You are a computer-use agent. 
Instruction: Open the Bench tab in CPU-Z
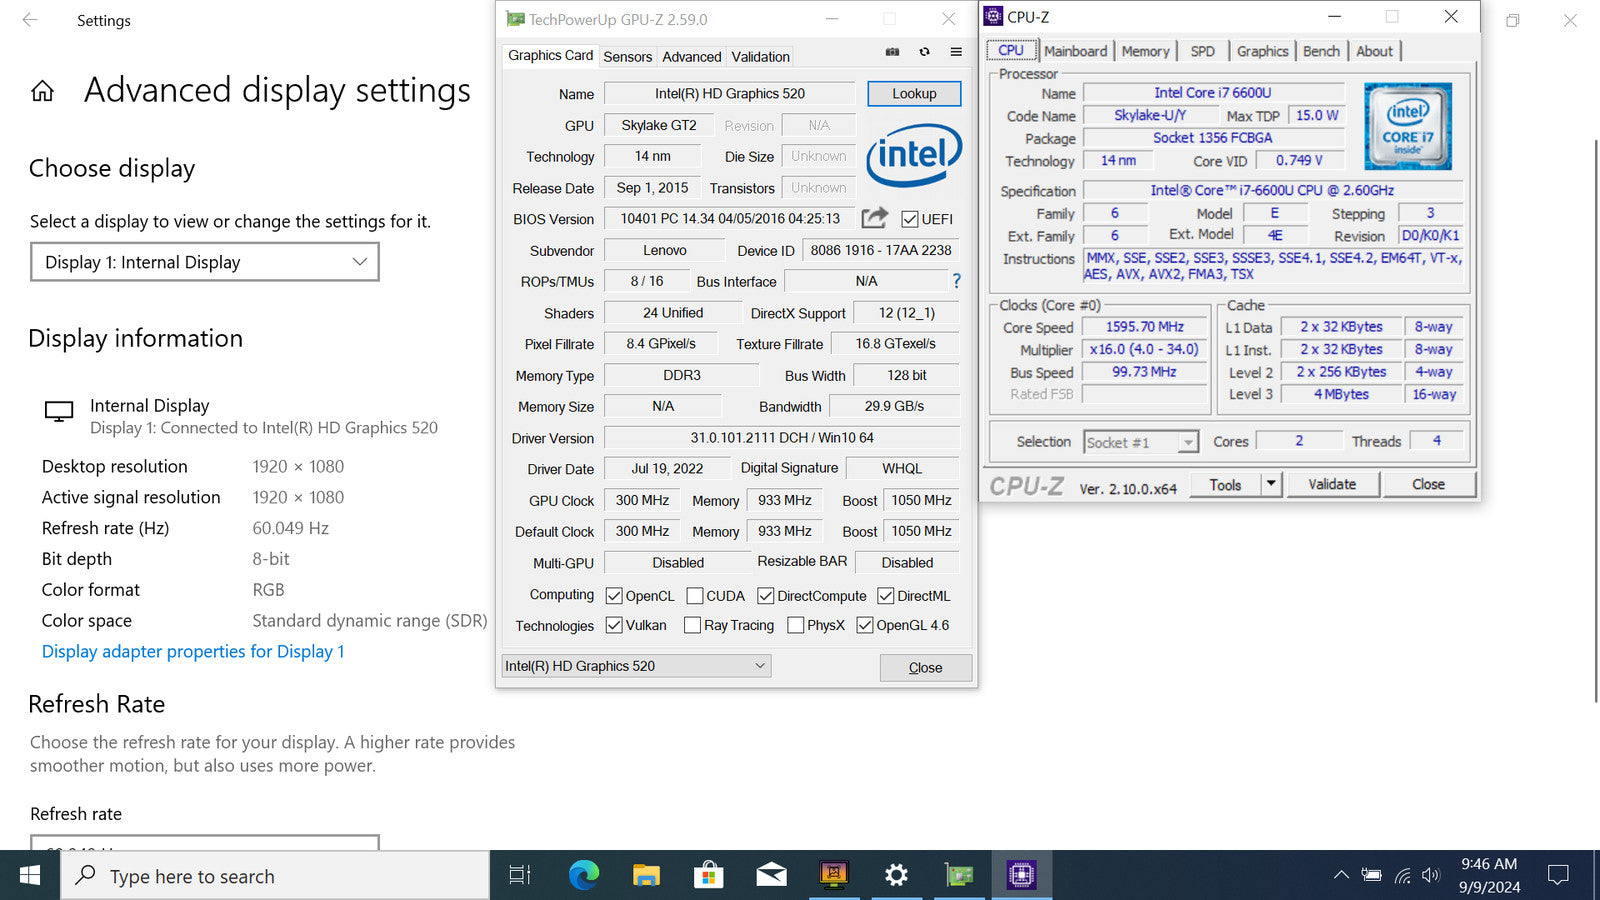[x=1321, y=51]
